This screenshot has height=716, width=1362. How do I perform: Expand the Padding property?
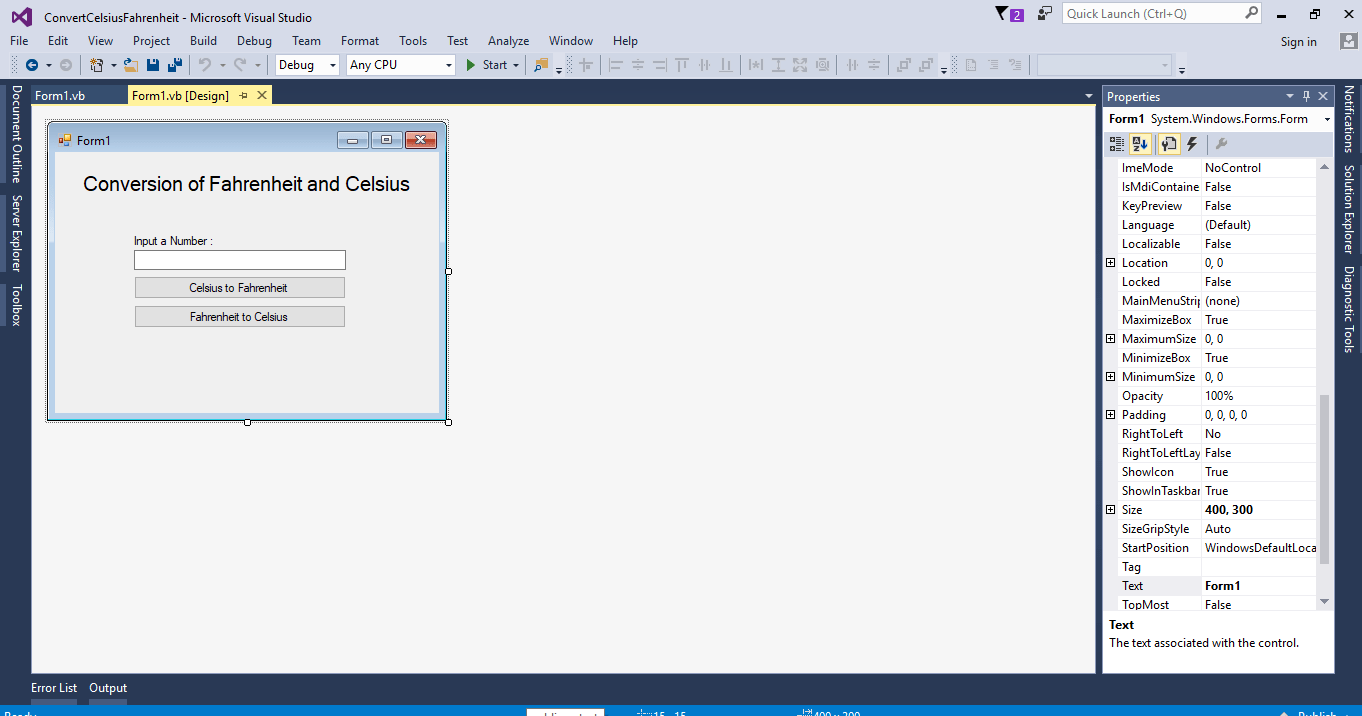click(x=1110, y=414)
